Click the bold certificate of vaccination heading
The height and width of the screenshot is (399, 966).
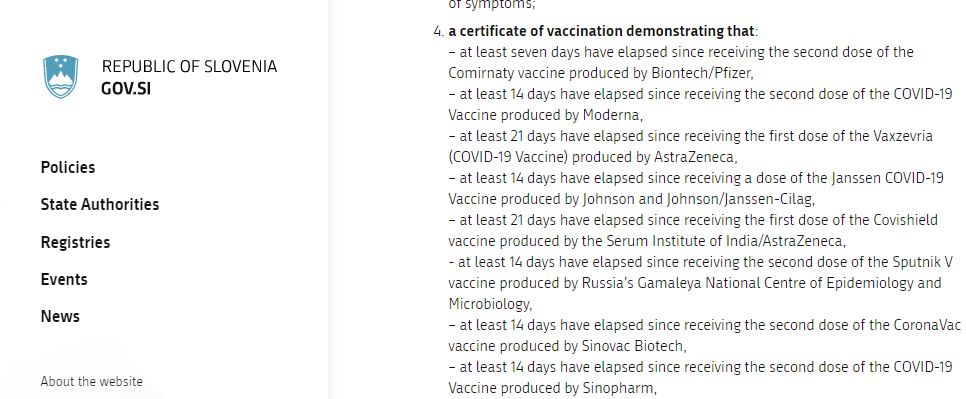[x=601, y=31]
